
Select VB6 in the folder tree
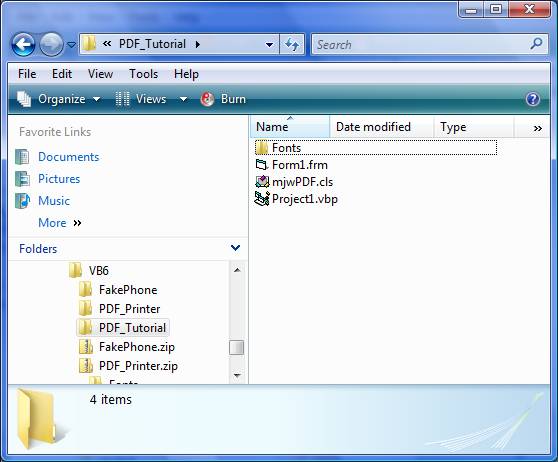click(99, 271)
